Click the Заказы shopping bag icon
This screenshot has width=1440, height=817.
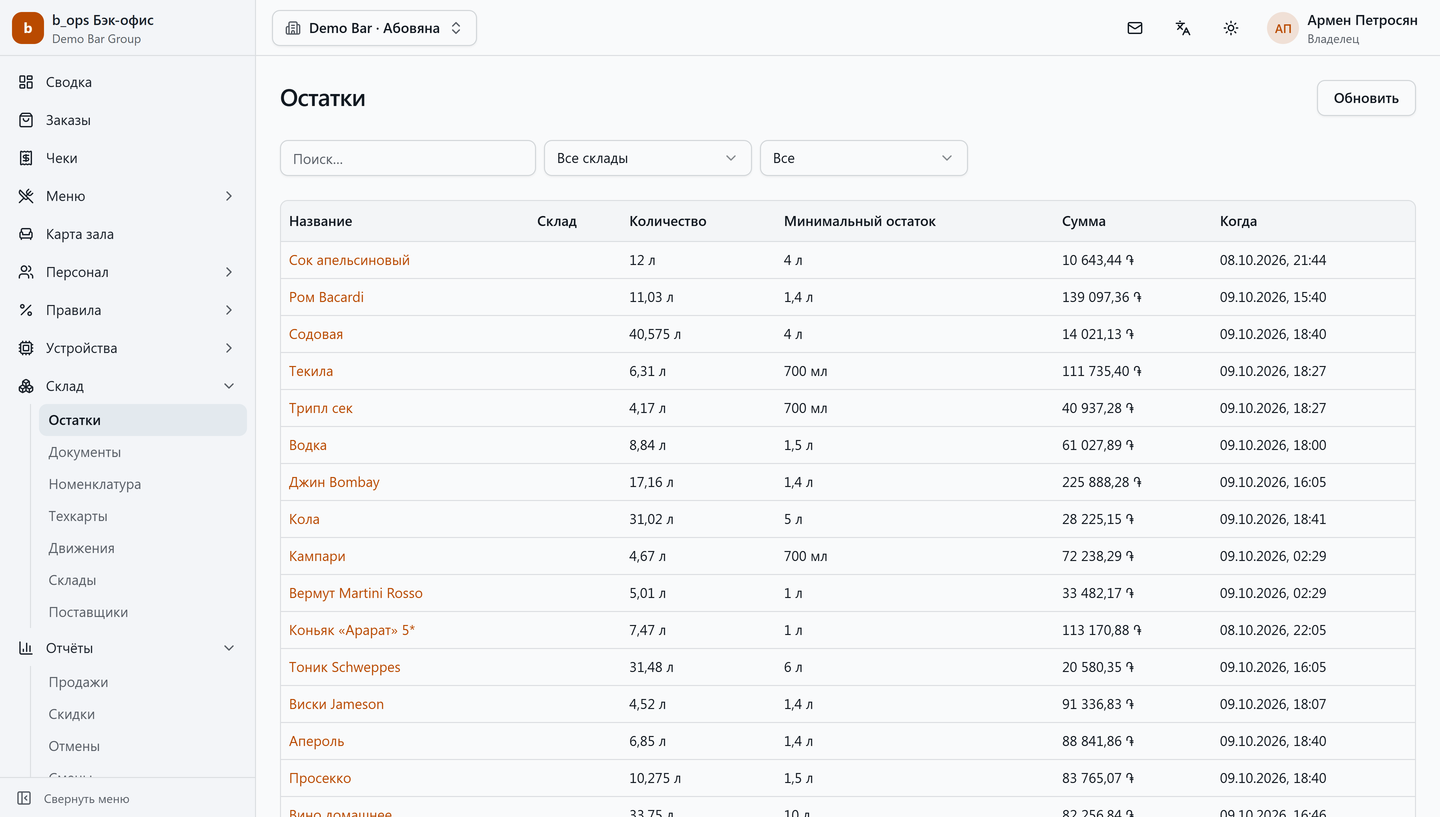click(x=26, y=120)
